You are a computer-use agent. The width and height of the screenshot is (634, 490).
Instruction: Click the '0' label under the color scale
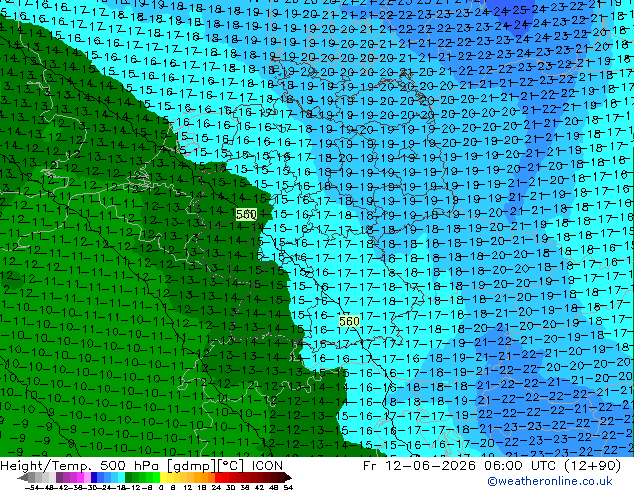point(161,487)
